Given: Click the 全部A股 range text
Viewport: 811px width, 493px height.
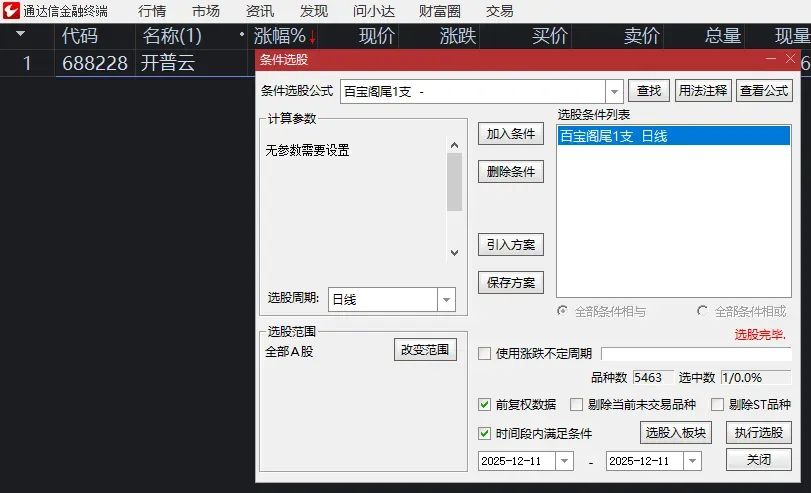Looking at the screenshot, I should click(289, 352).
